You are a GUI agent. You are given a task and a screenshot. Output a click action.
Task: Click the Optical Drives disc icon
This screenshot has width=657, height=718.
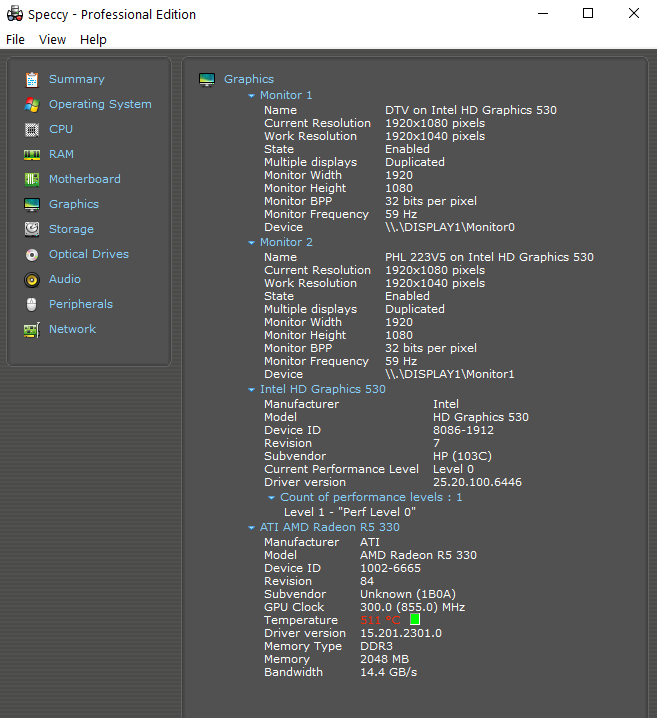pos(32,254)
